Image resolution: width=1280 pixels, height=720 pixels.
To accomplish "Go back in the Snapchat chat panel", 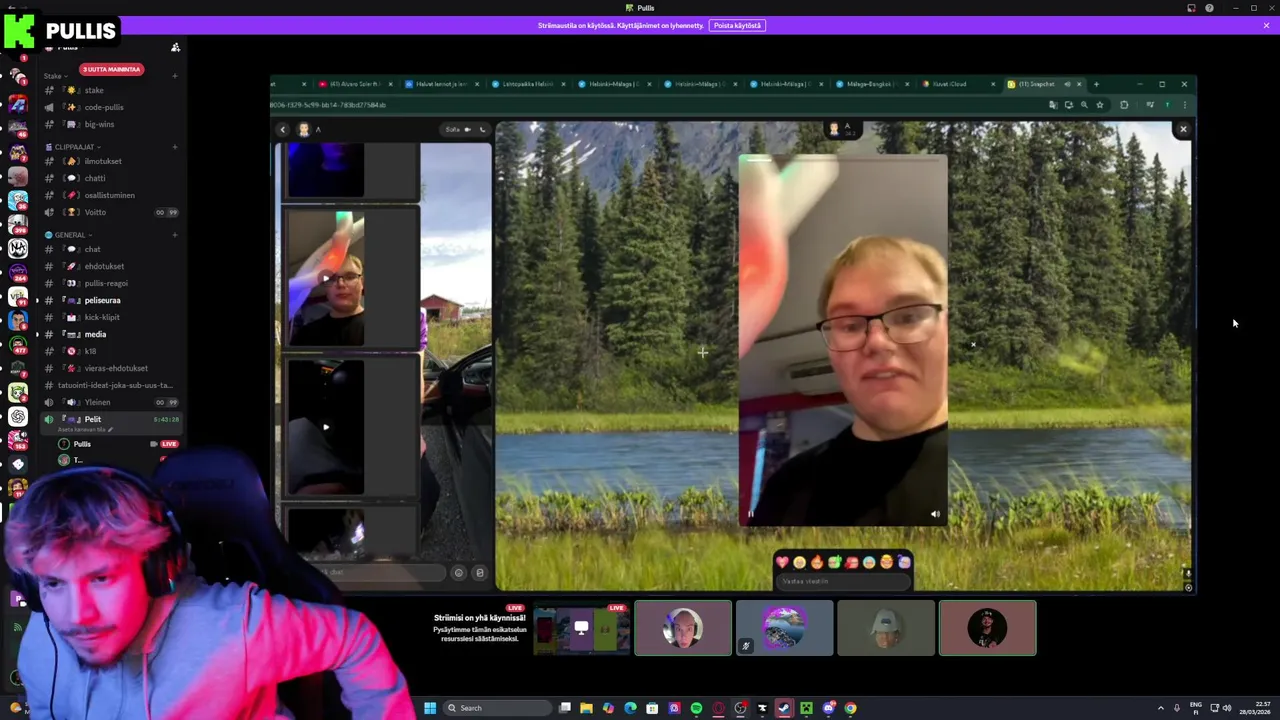I will (283, 129).
